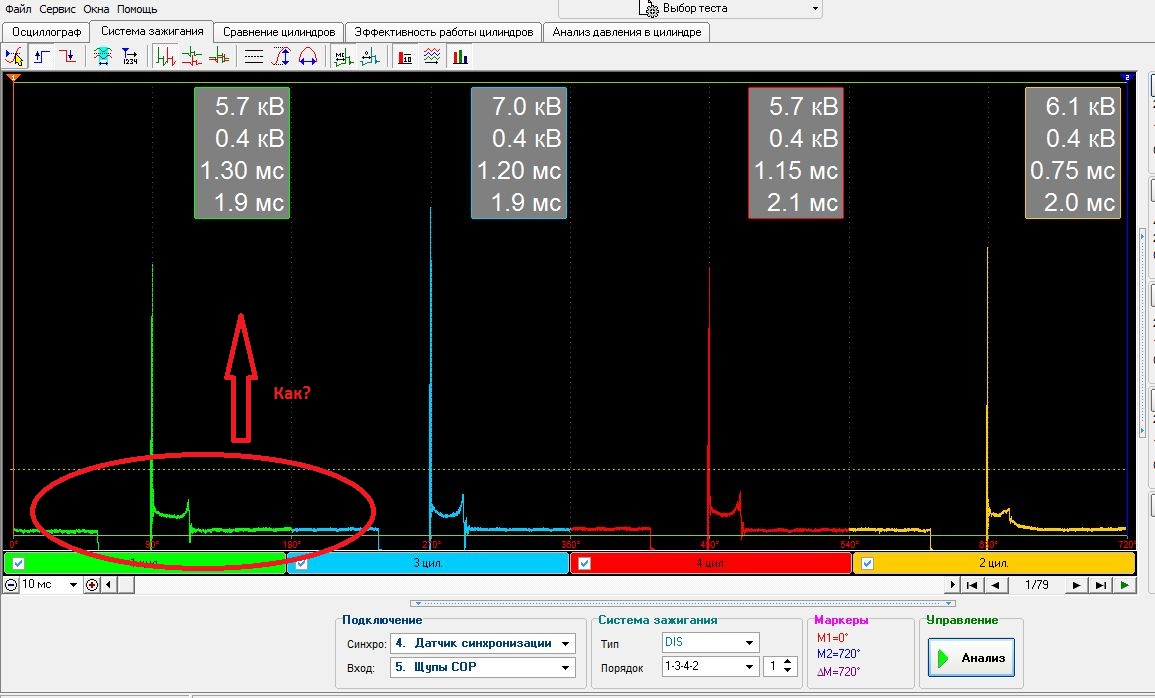Switch to the Осциллограф tab
1155x698 pixels.
coord(46,32)
